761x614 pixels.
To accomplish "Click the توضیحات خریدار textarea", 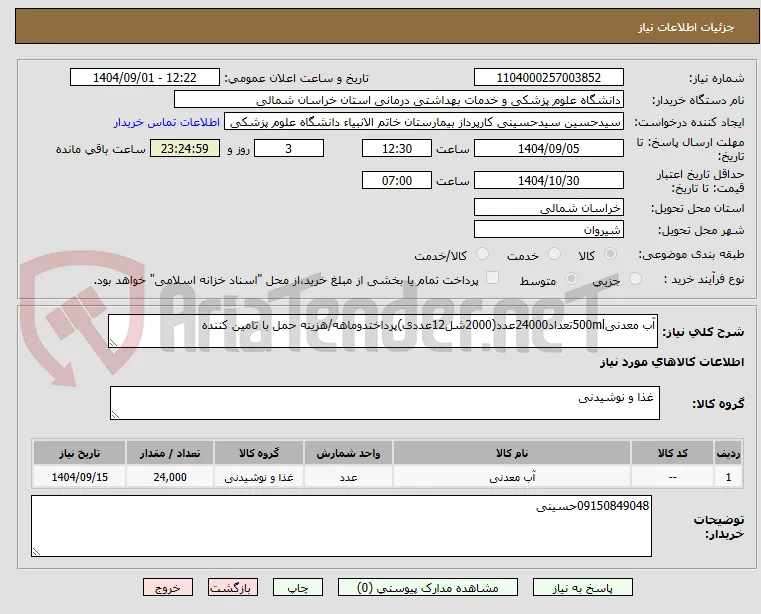I will coord(341,526).
